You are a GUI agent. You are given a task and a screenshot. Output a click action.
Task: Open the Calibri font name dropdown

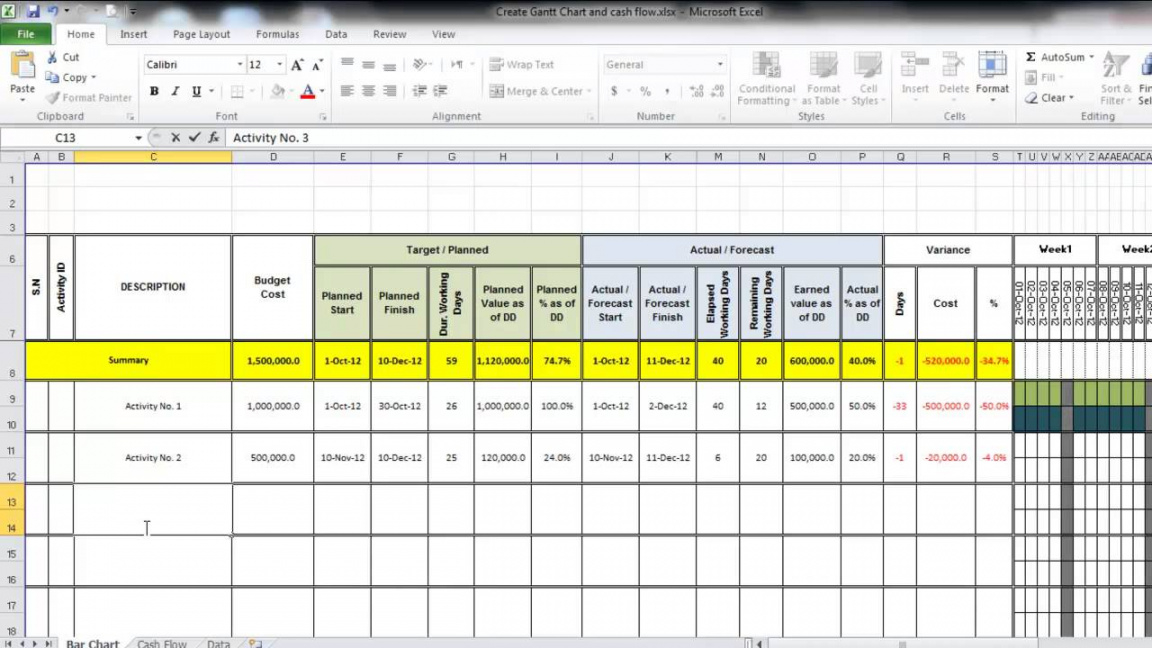[x=240, y=65]
